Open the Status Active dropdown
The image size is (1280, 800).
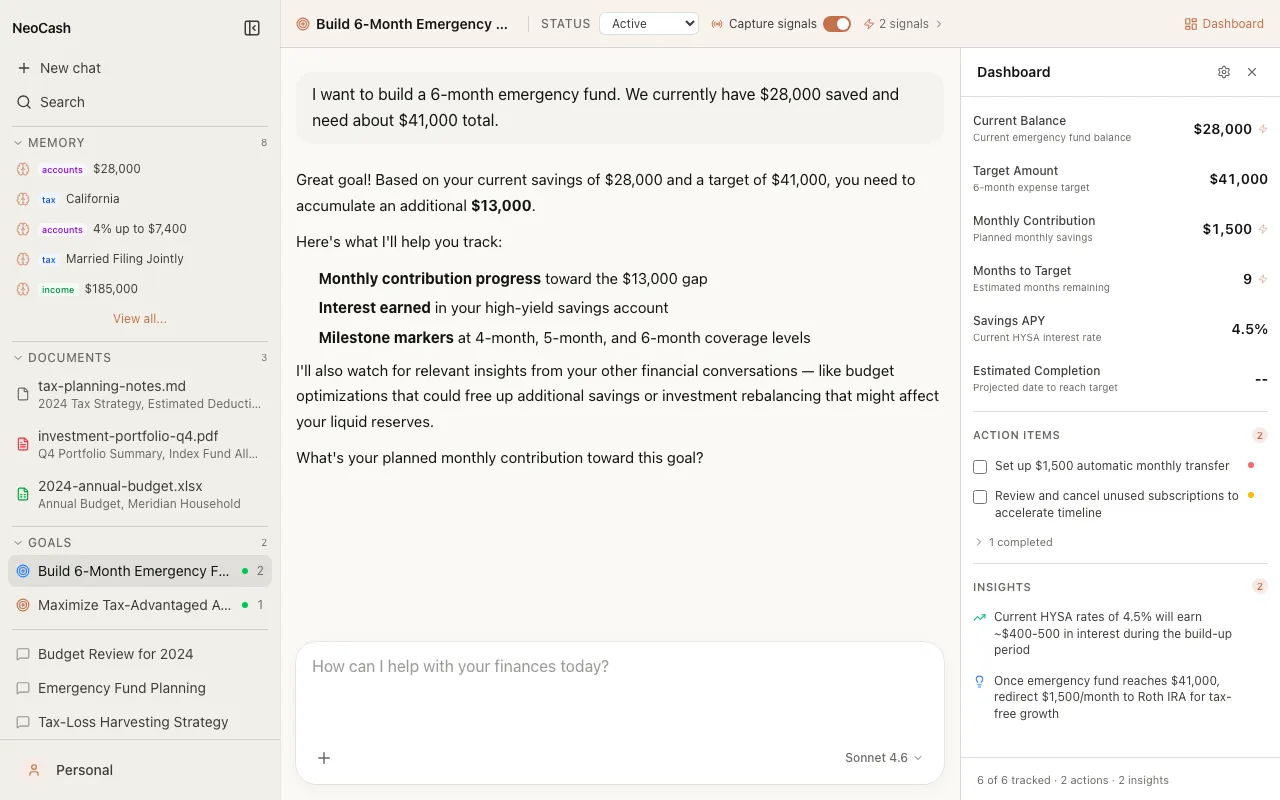[648, 24]
